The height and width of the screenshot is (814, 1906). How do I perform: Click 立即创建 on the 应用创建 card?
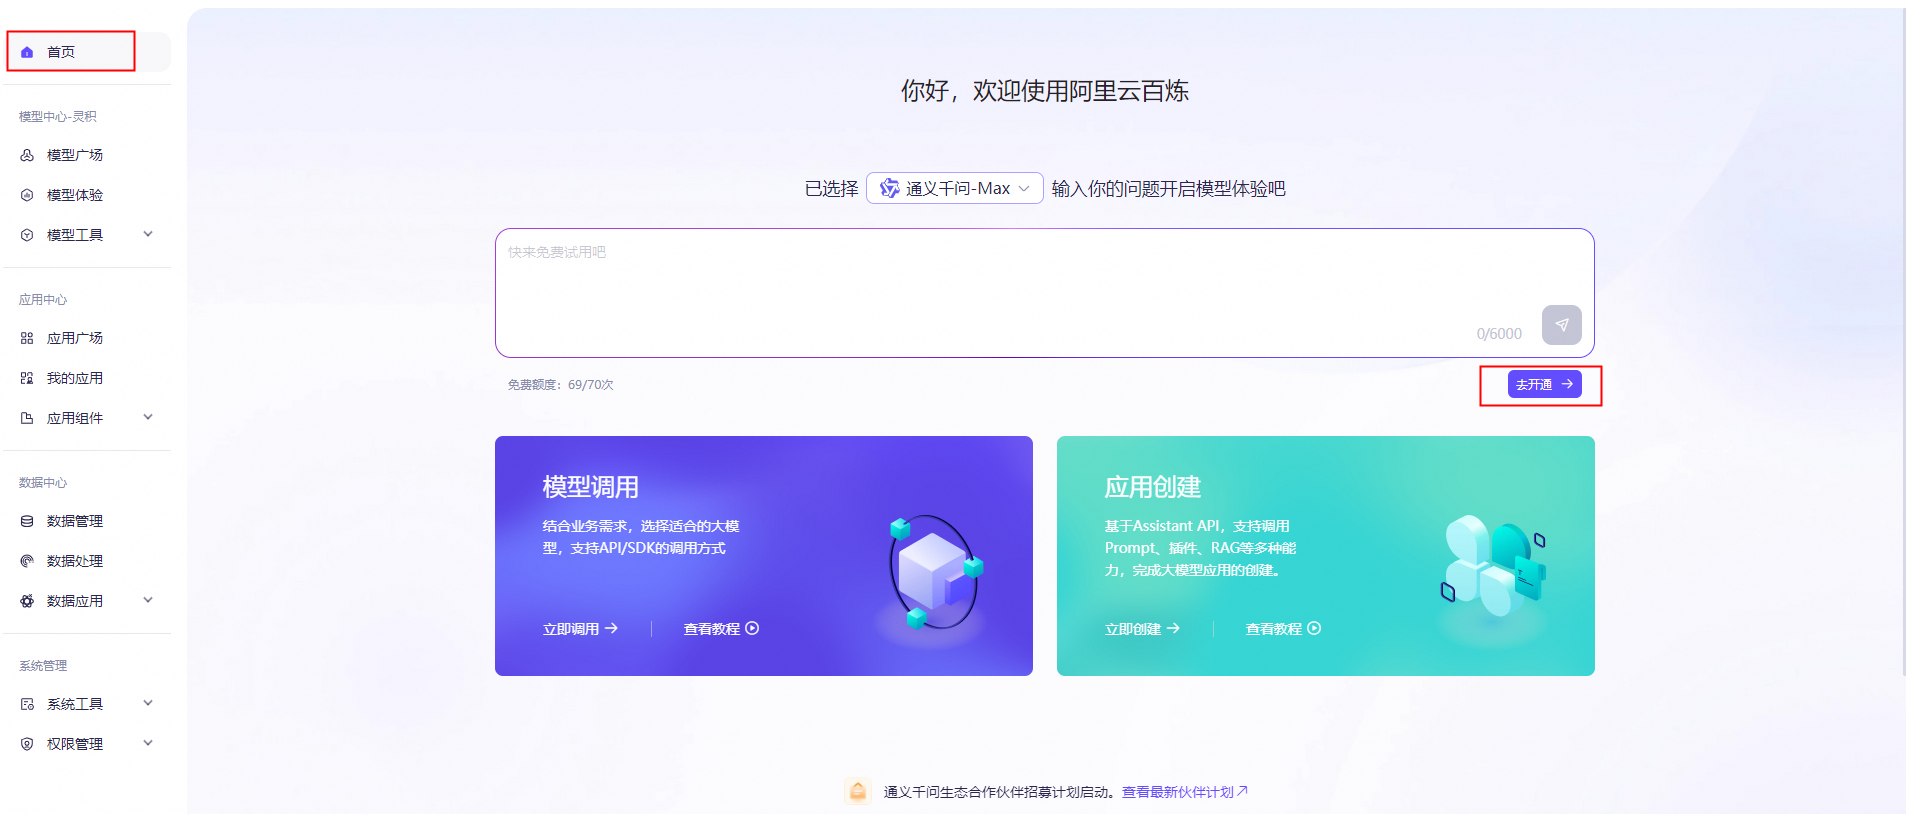[1142, 629]
